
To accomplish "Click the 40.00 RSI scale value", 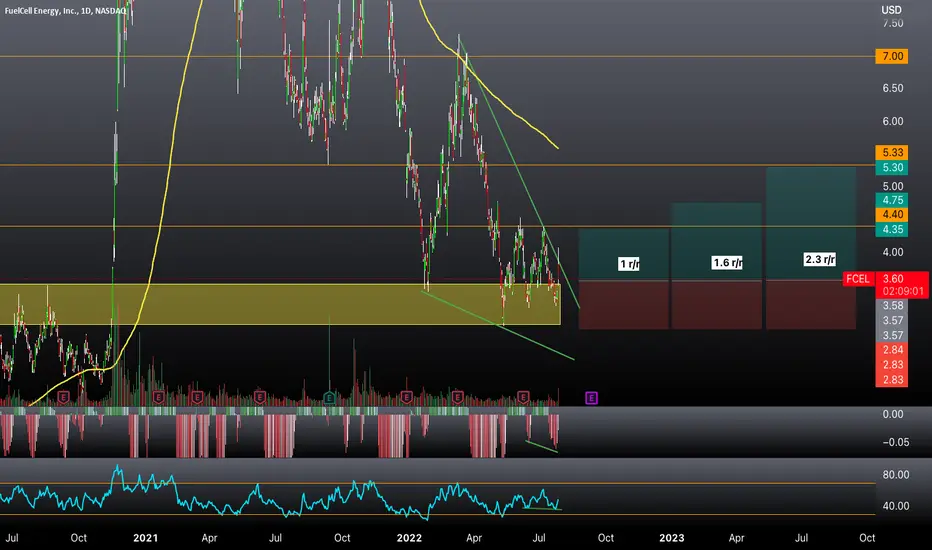I will click(x=896, y=506).
